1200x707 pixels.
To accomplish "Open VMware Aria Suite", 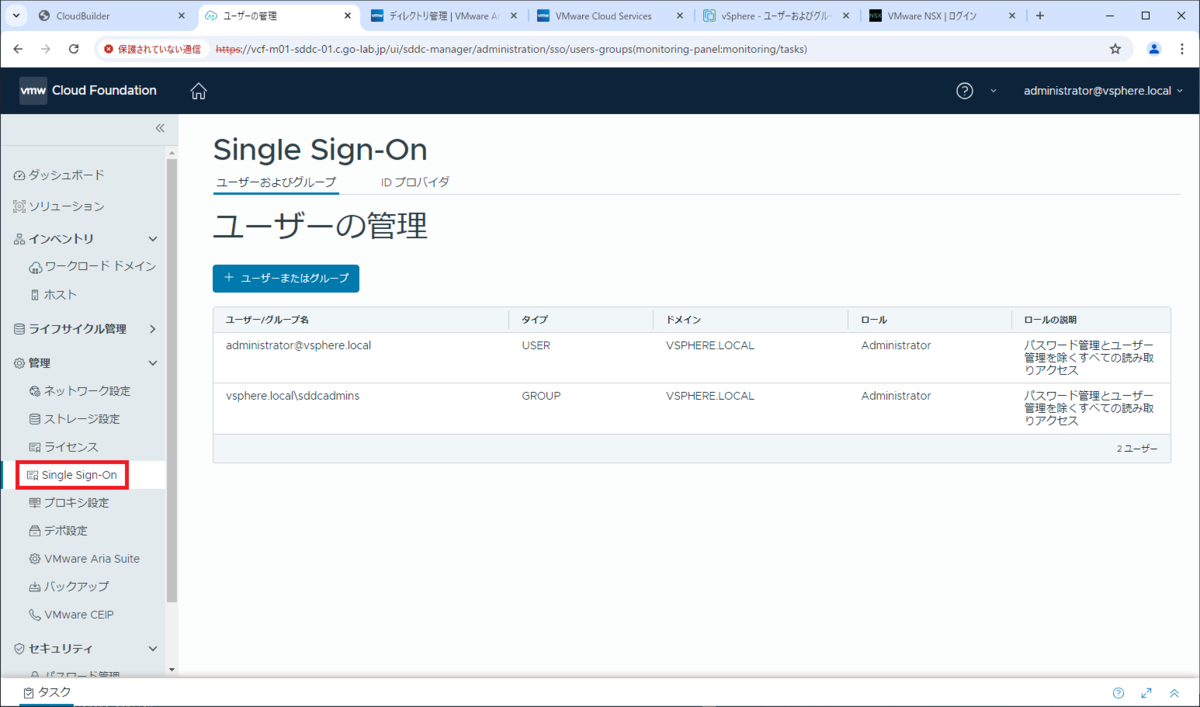I will click(85, 559).
